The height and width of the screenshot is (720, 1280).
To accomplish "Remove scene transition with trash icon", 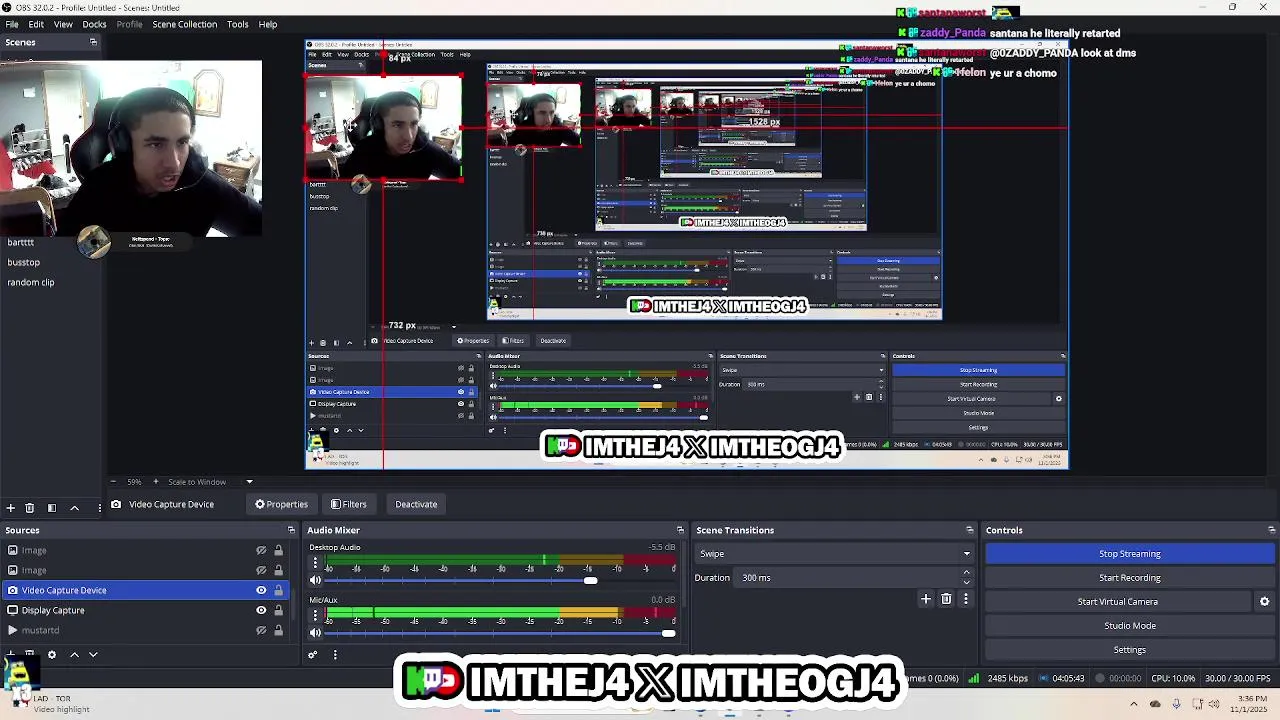I will coord(946,599).
